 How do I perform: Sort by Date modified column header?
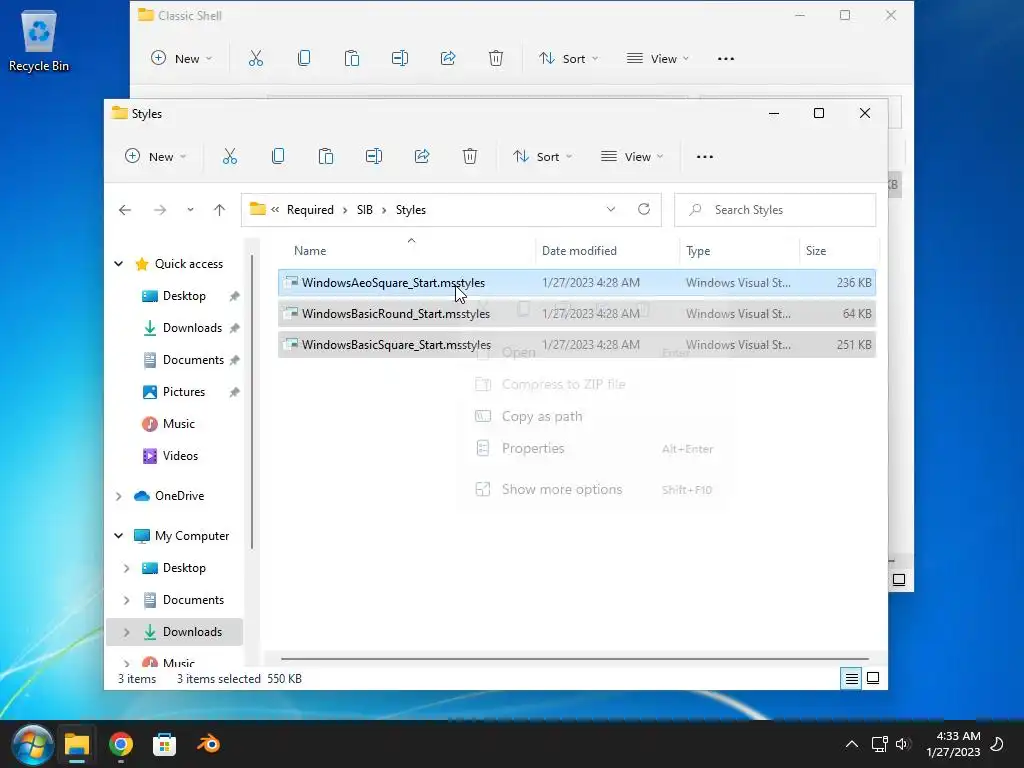pos(607,251)
